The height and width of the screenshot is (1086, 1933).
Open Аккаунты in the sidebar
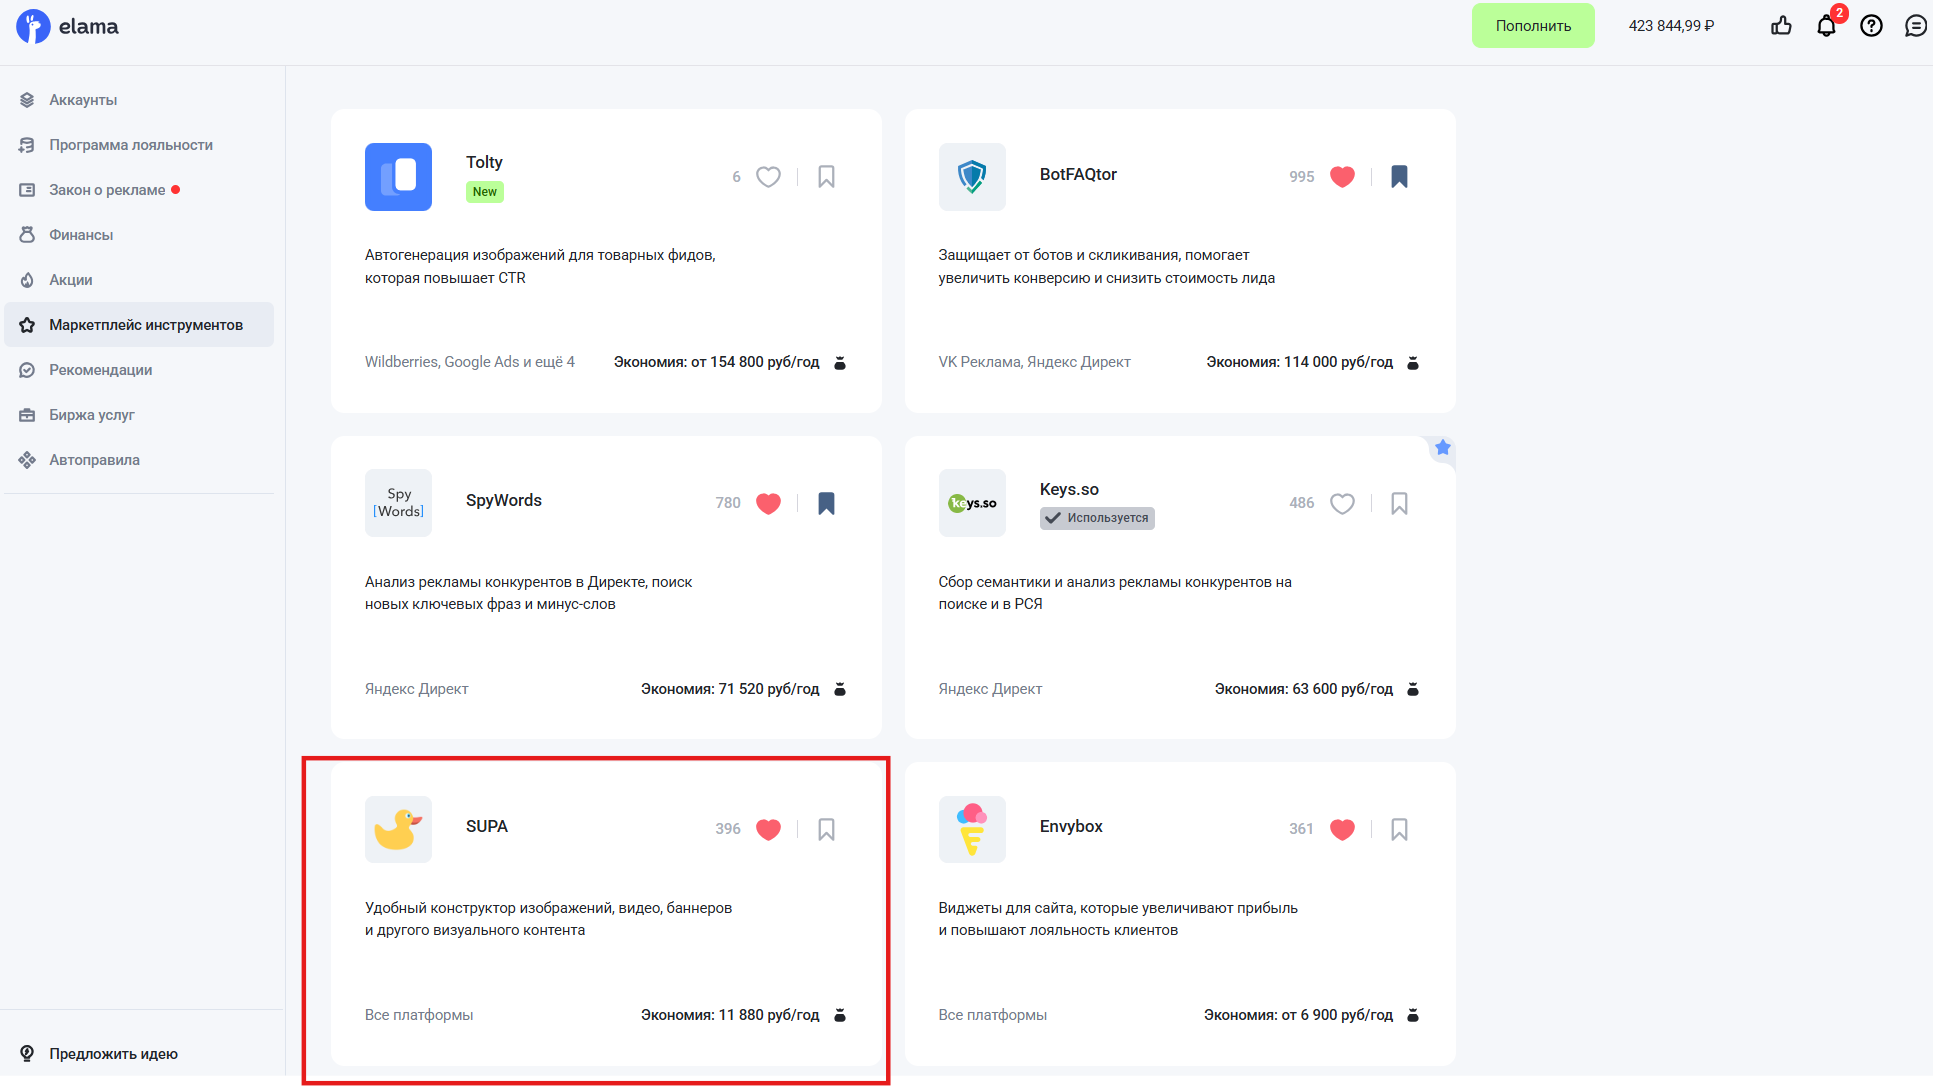pyautogui.click(x=83, y=100)
